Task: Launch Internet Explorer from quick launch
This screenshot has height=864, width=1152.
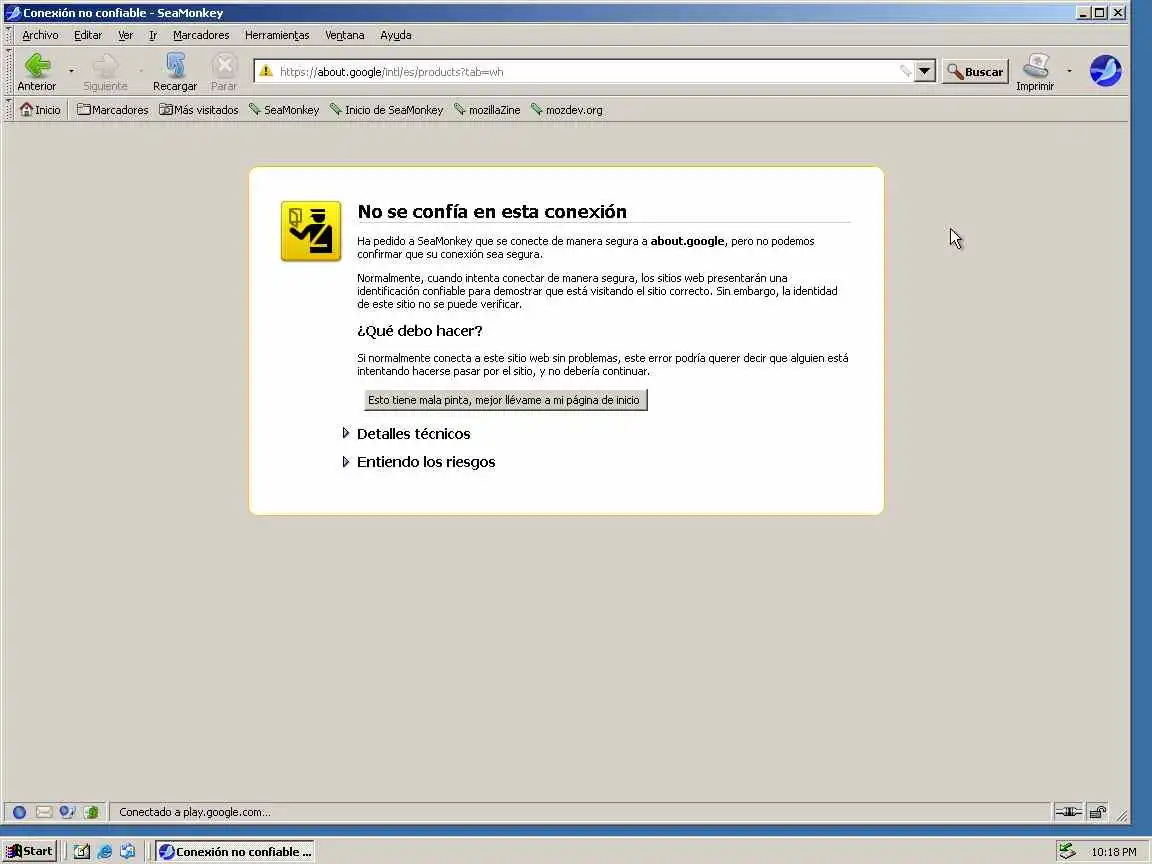Action: 105,852
